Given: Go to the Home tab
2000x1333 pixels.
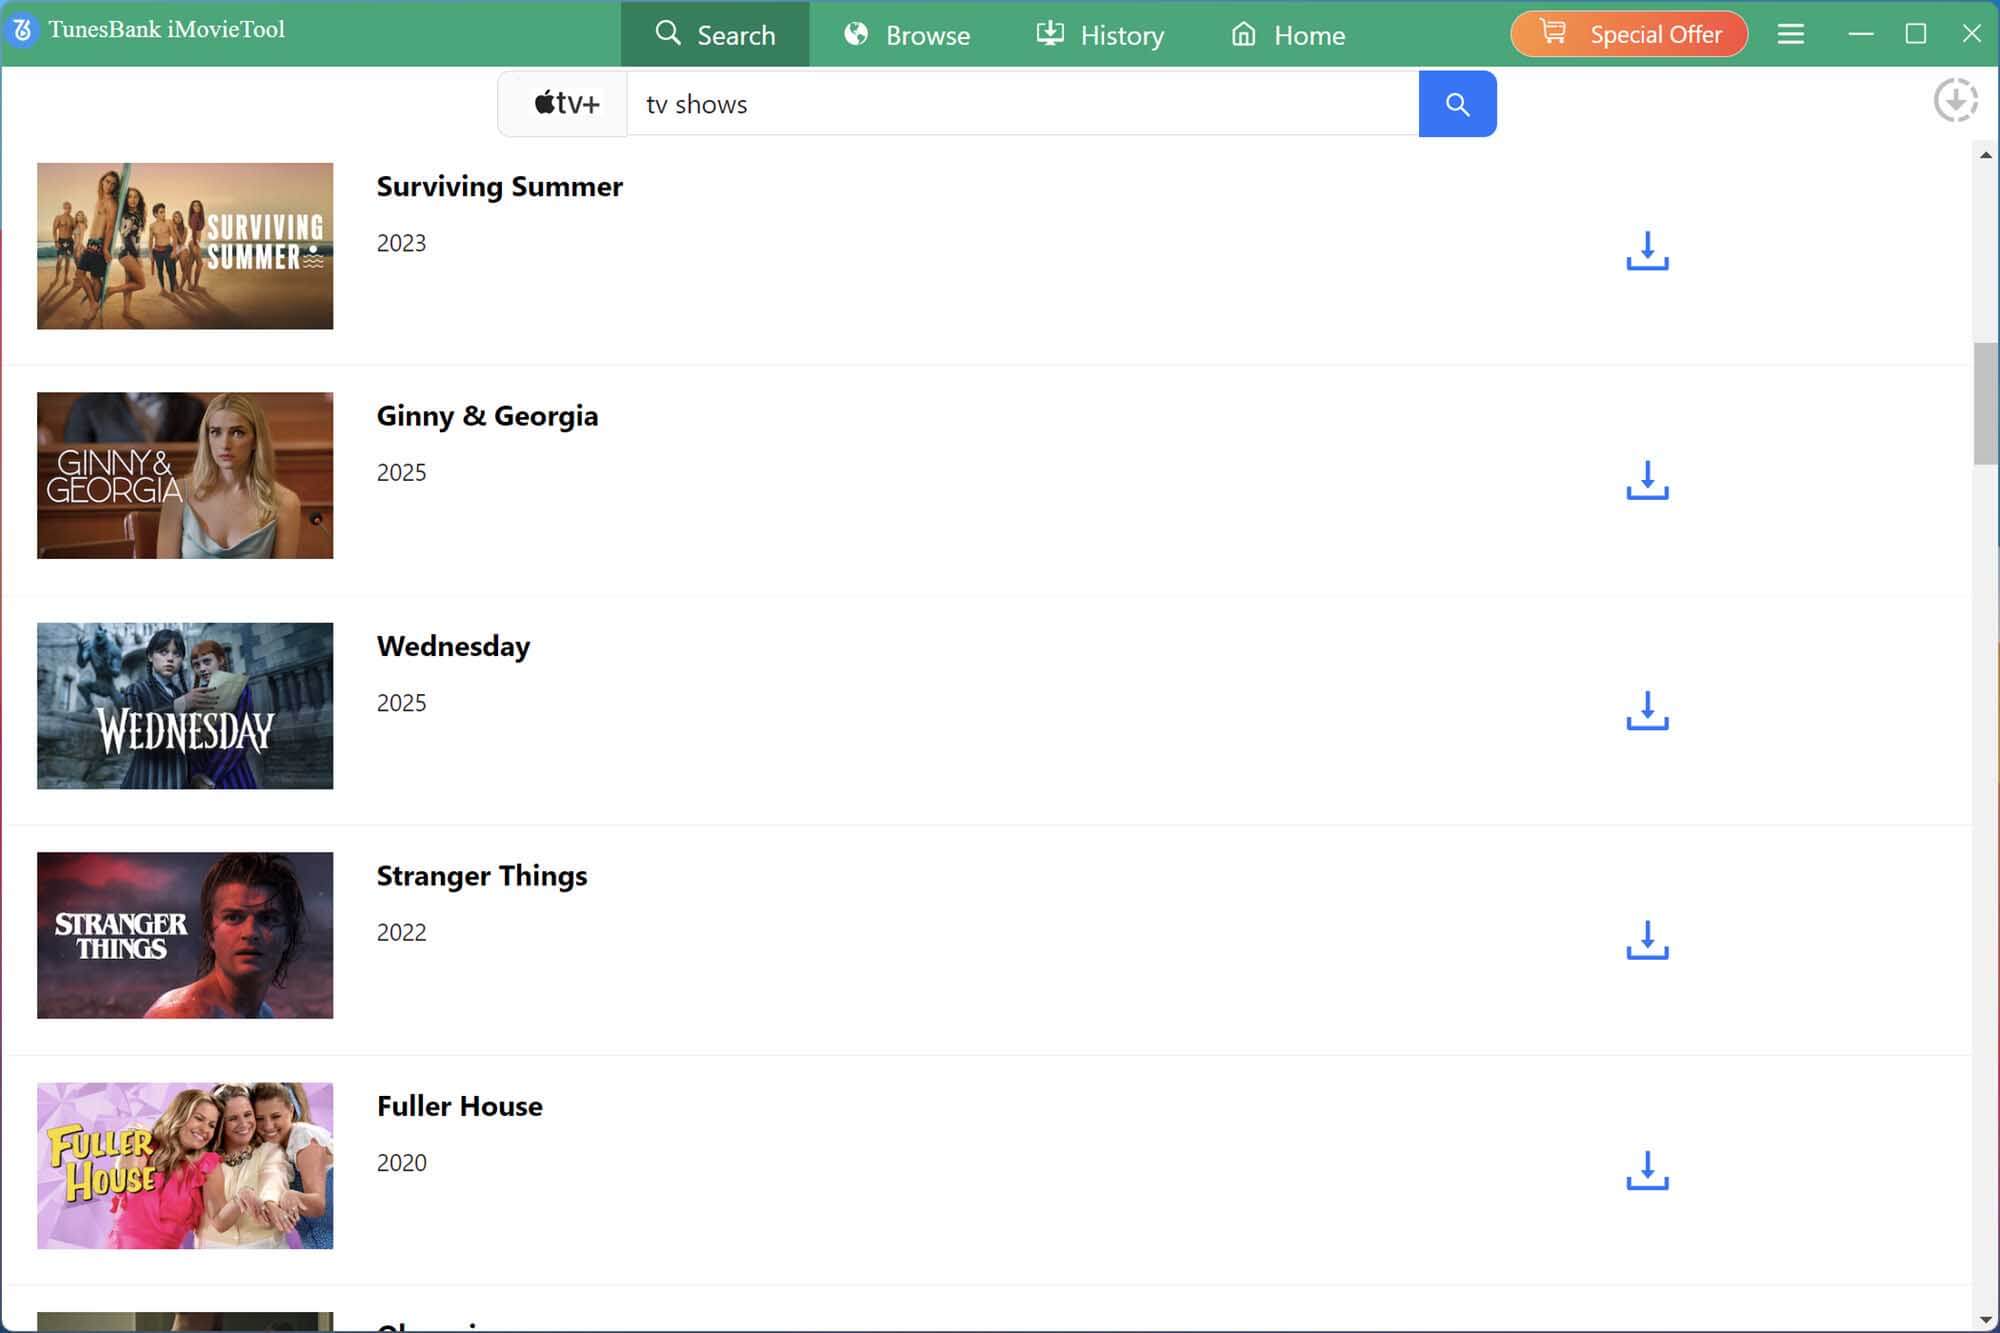Looking at the screenshot, I should click(1288, 35).
